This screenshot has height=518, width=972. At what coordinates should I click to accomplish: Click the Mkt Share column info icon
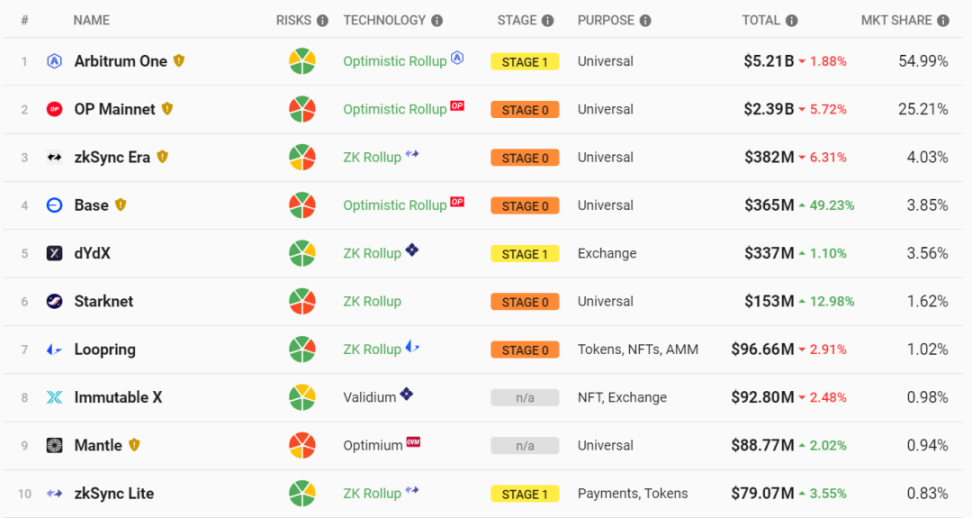coord(943,20)
